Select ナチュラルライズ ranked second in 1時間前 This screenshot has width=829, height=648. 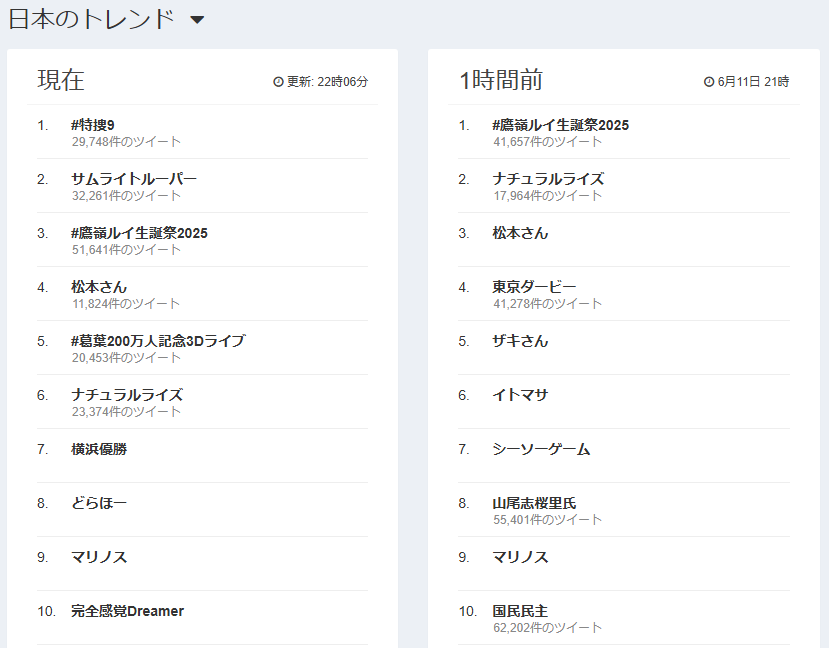click(x=548, y=179)
